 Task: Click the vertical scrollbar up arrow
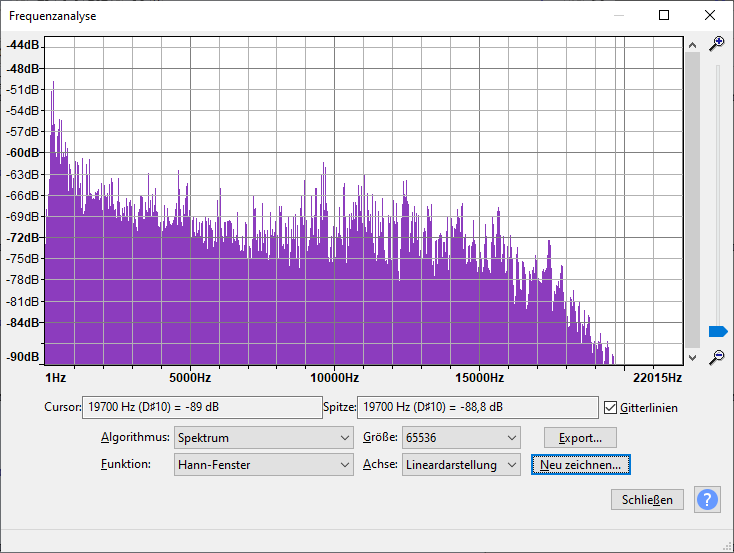point(692,45)
